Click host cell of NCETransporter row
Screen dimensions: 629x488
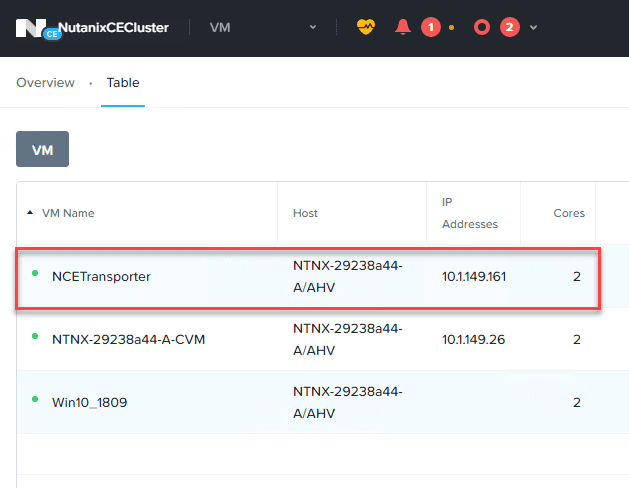[x=347, y=276]
